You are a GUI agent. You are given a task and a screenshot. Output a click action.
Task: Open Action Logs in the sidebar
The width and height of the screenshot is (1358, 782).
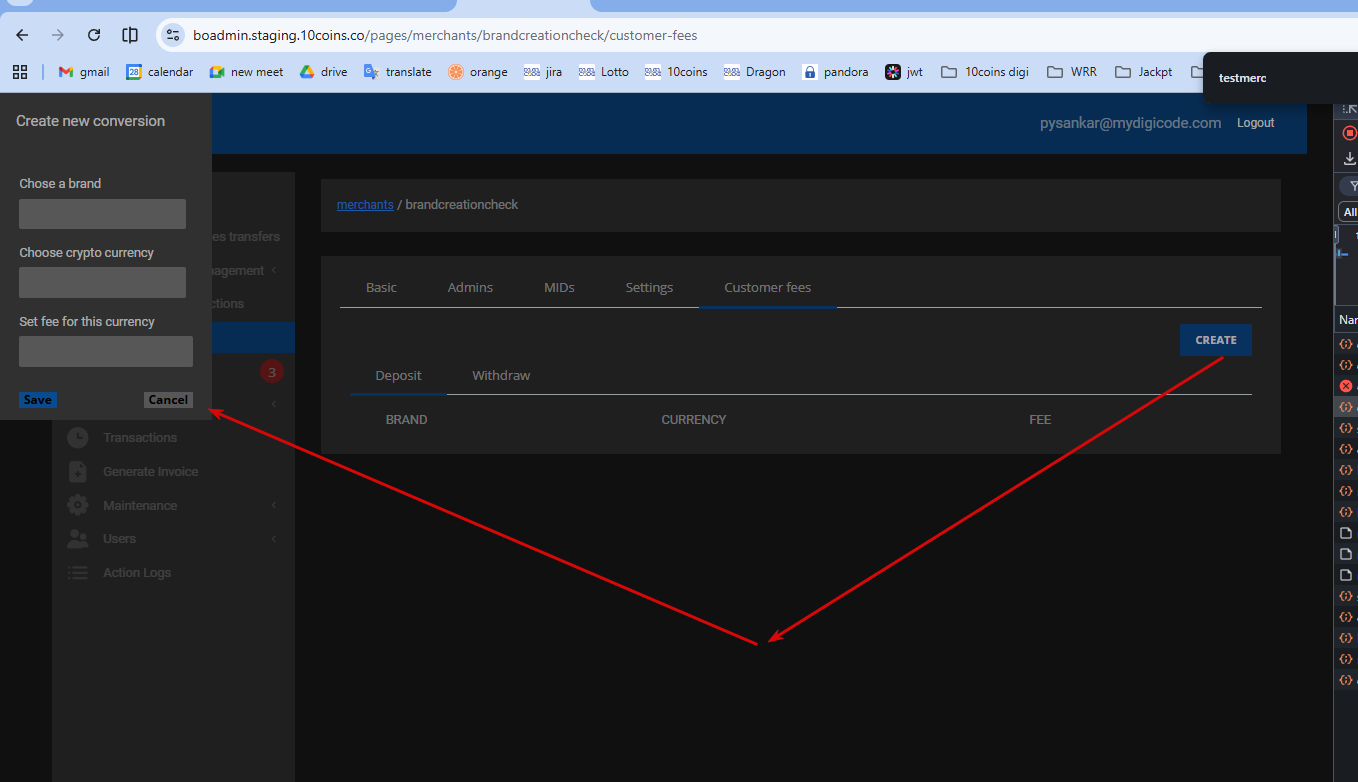pos(137,572)
